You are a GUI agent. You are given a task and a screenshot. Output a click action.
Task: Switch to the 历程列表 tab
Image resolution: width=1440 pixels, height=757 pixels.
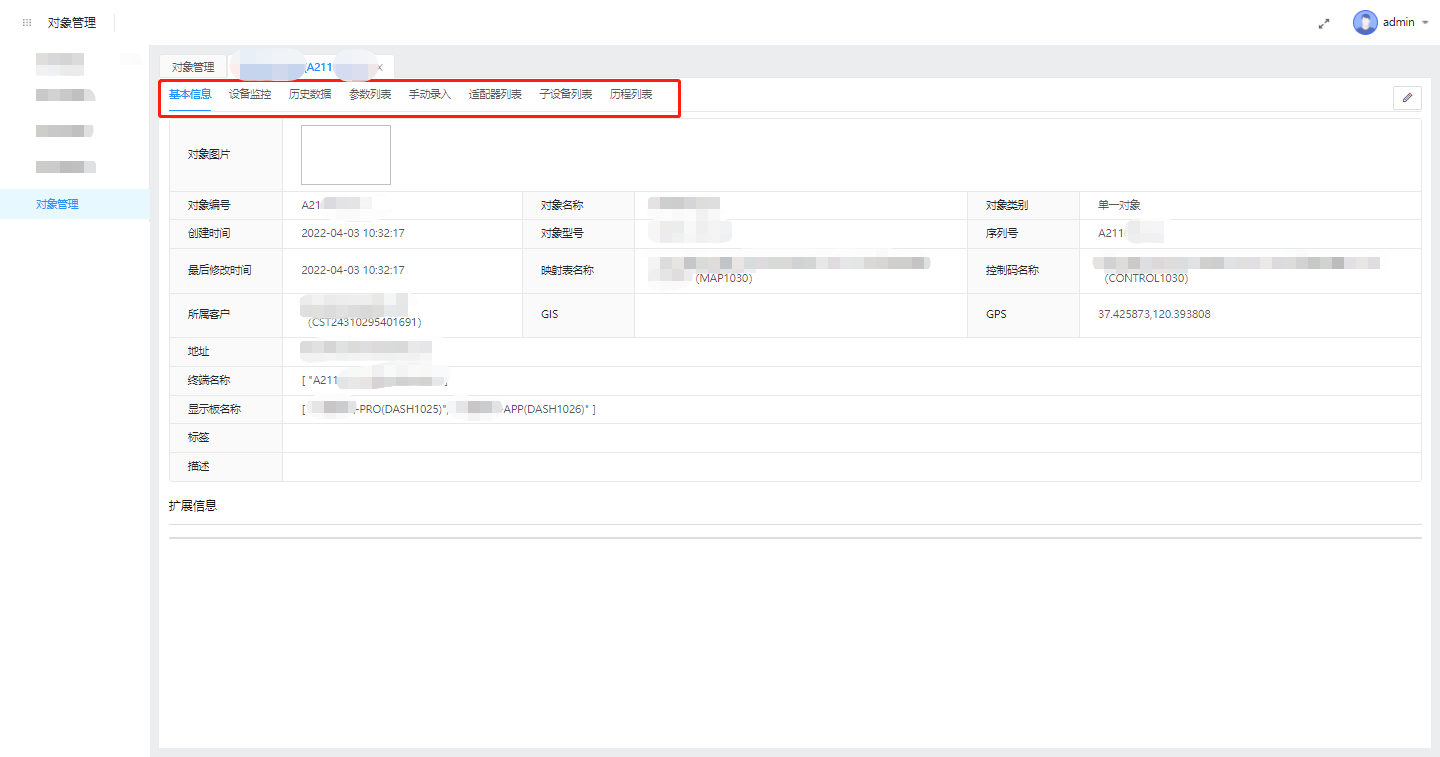(631, 95)
